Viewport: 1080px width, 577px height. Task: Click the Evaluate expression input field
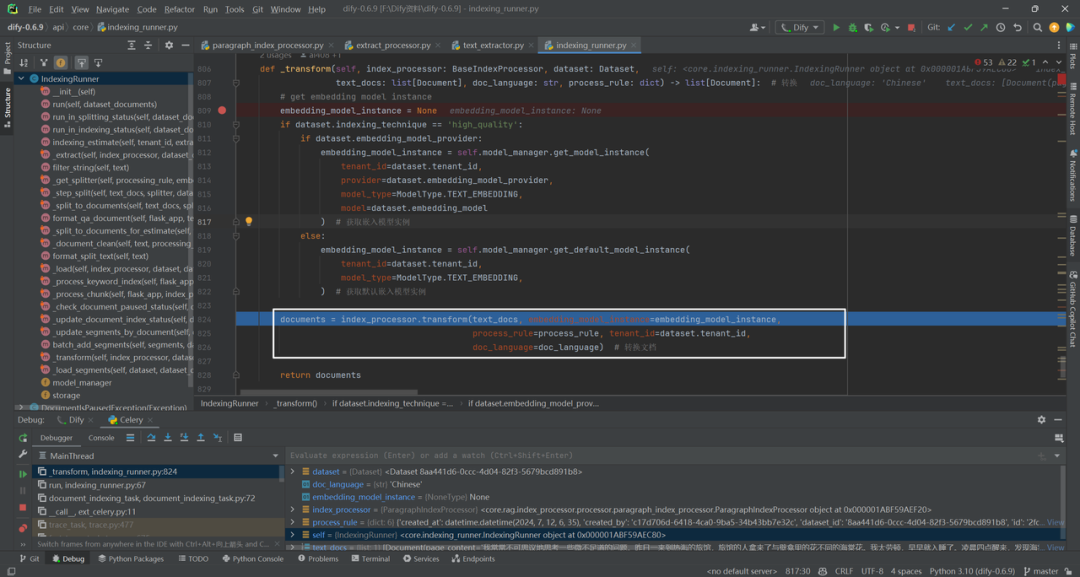(661, 456)
